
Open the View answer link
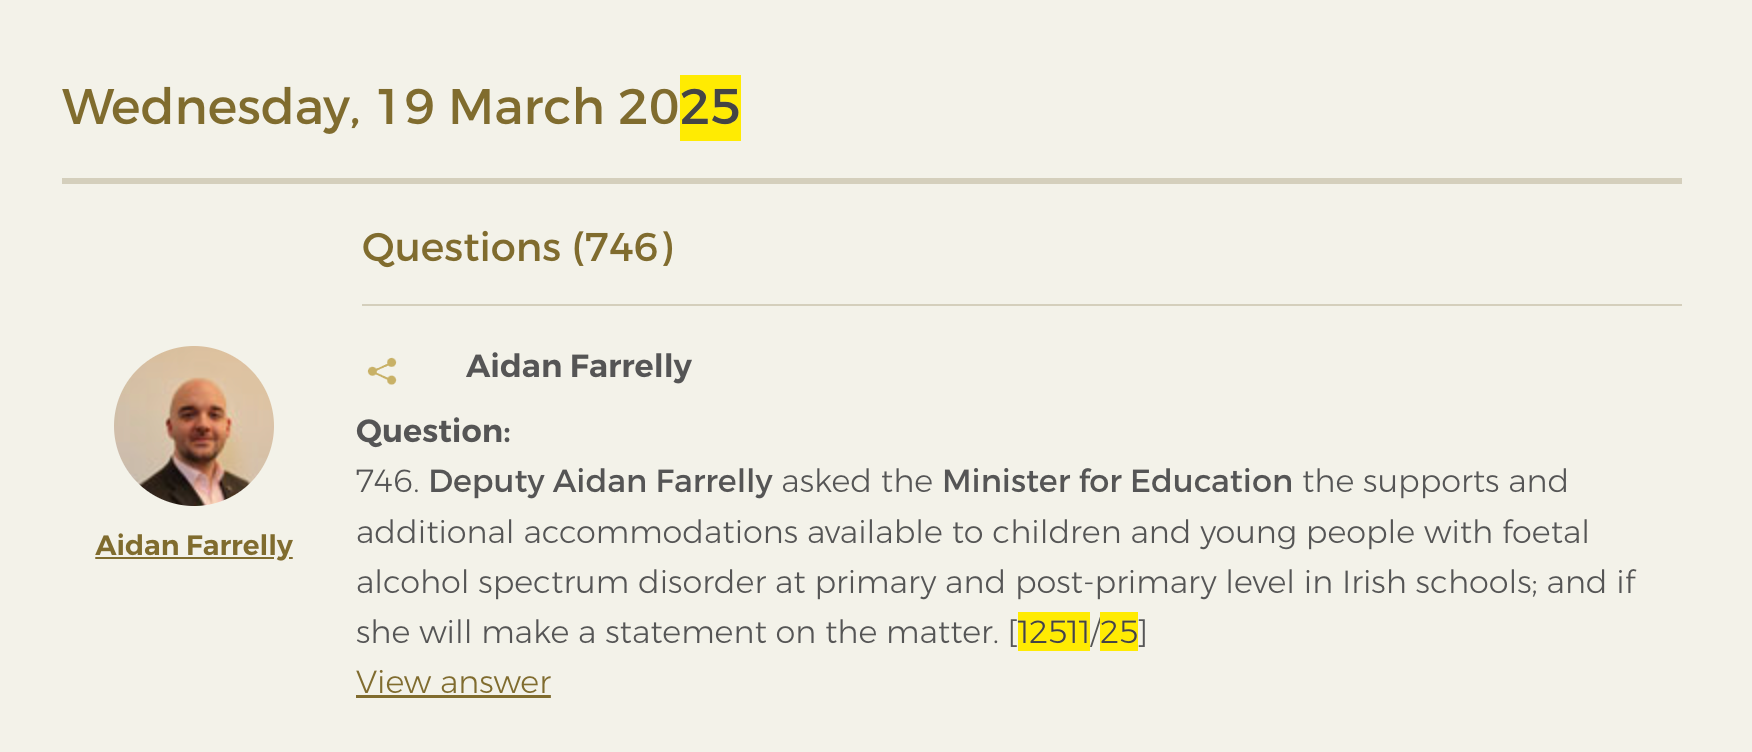pos(453,682)
